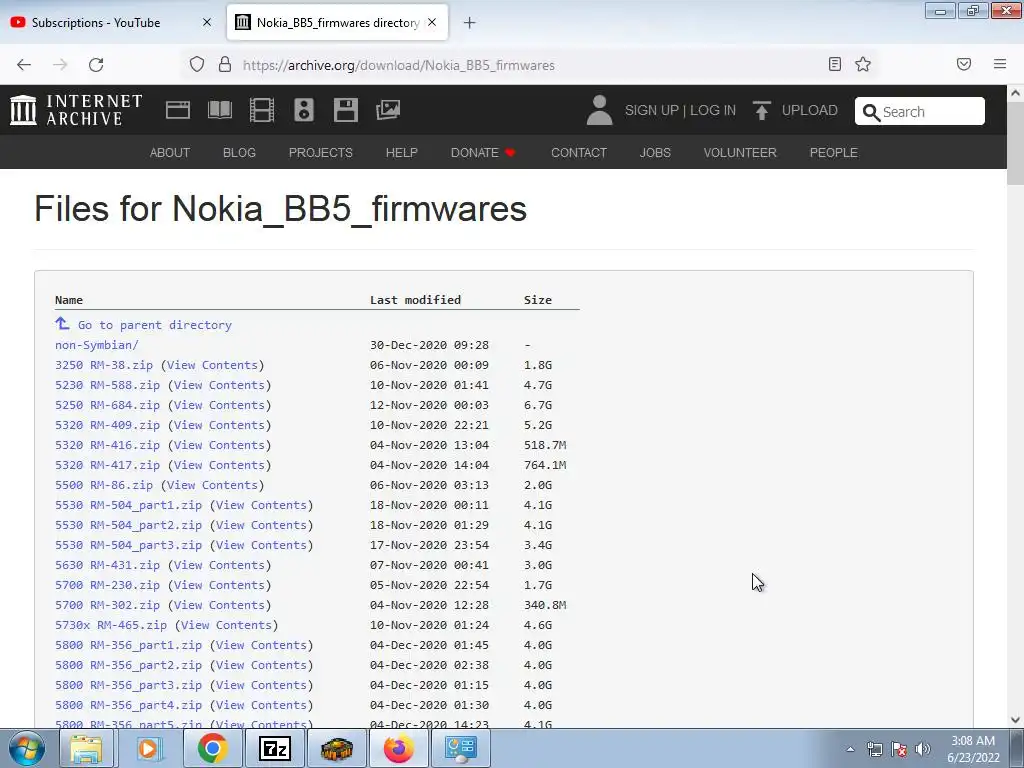Open the Images icon in header
Image resolution: width=1024 pixels, height=768 pixels.
[x=388, y=110]
